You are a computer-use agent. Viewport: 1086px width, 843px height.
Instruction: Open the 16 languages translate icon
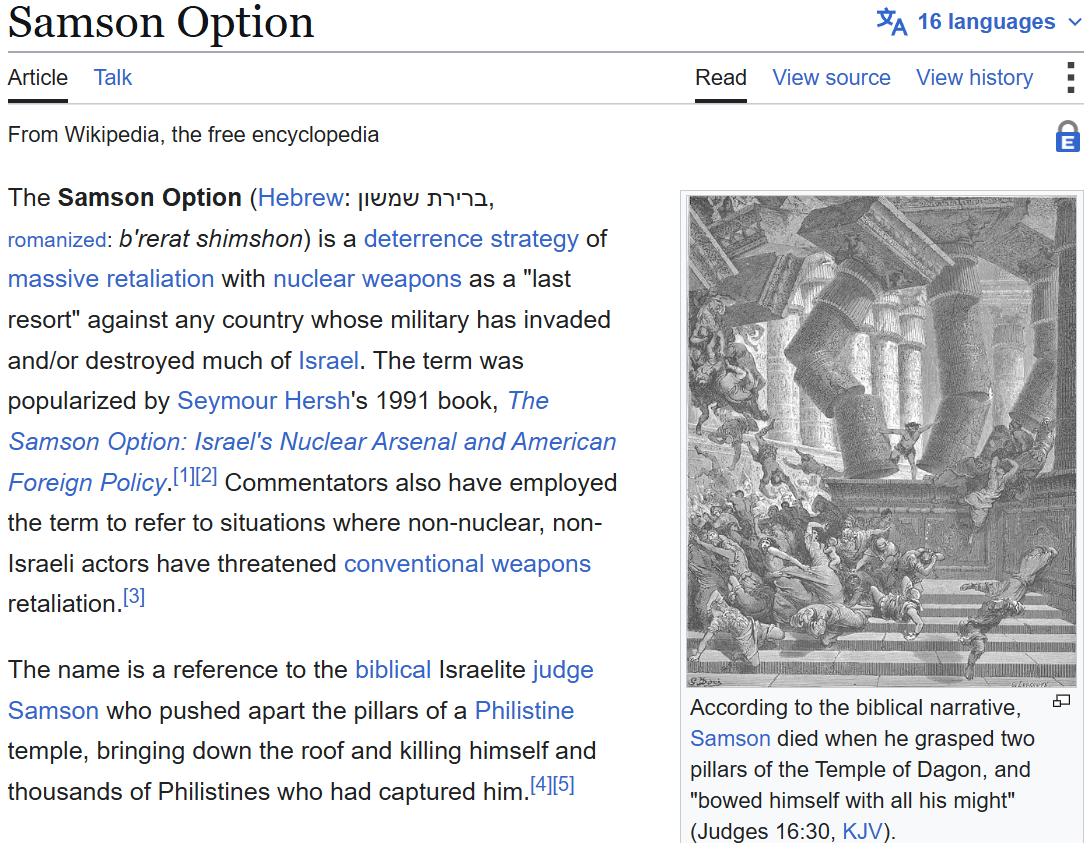891,21
